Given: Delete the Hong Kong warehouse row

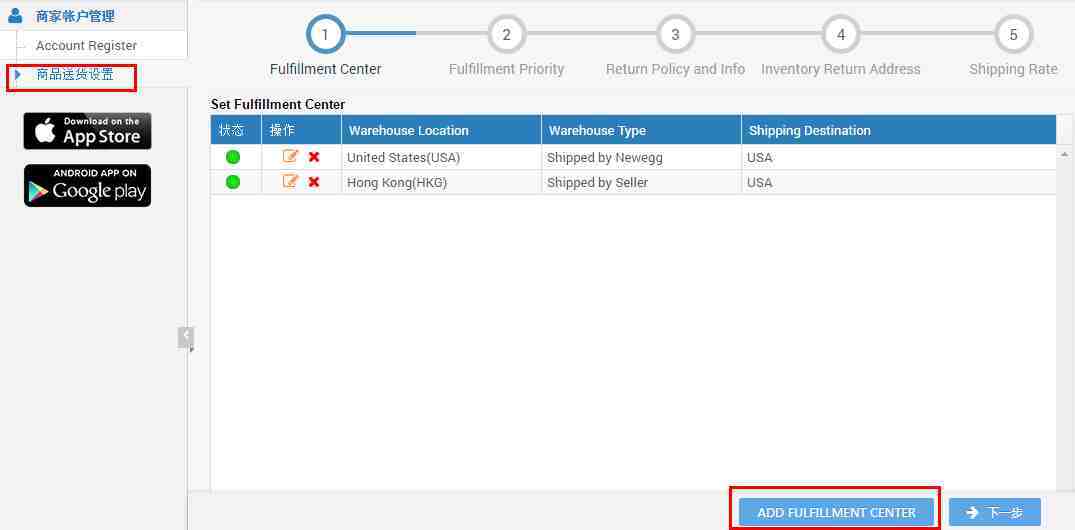Looking at the screenshot, I should click(314, 182).
